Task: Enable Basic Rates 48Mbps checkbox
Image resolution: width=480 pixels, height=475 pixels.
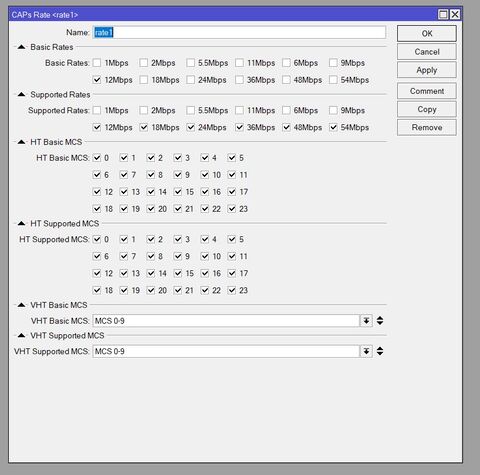Action: pyautogui.click(x=286, y=80)
